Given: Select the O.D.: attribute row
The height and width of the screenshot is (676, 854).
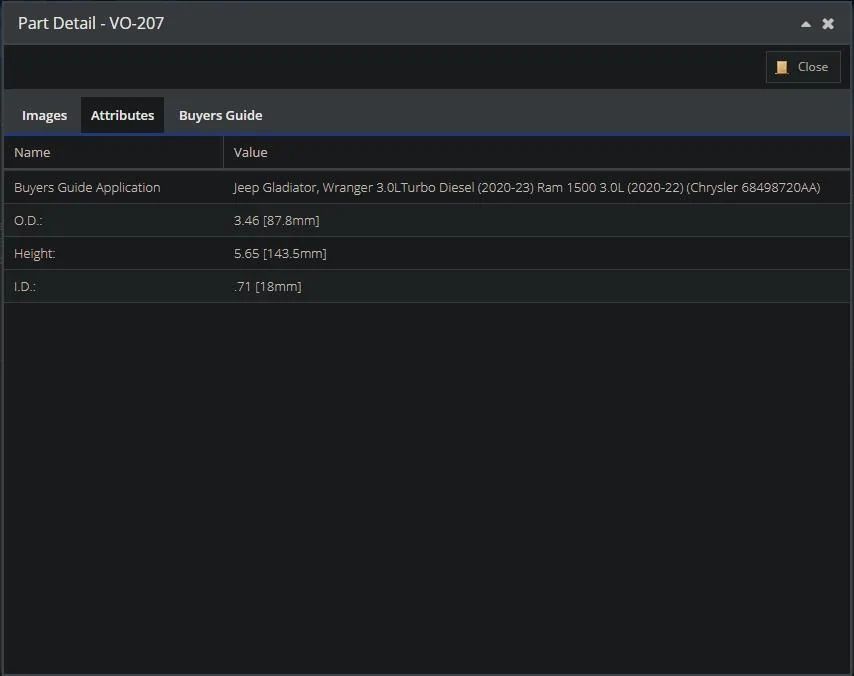Looking at the screenshot, I should point(427,220).
